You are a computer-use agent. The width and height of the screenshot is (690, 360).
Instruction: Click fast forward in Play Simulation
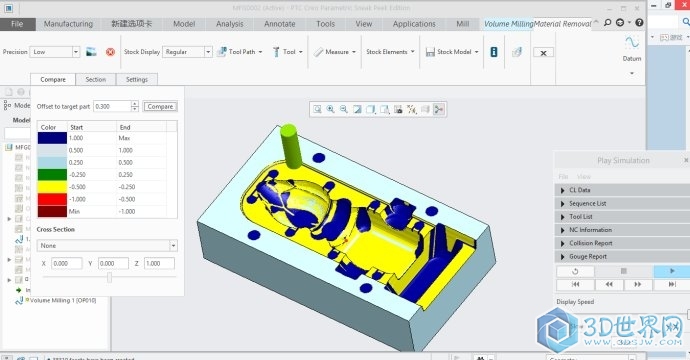[x=637, y=284]
